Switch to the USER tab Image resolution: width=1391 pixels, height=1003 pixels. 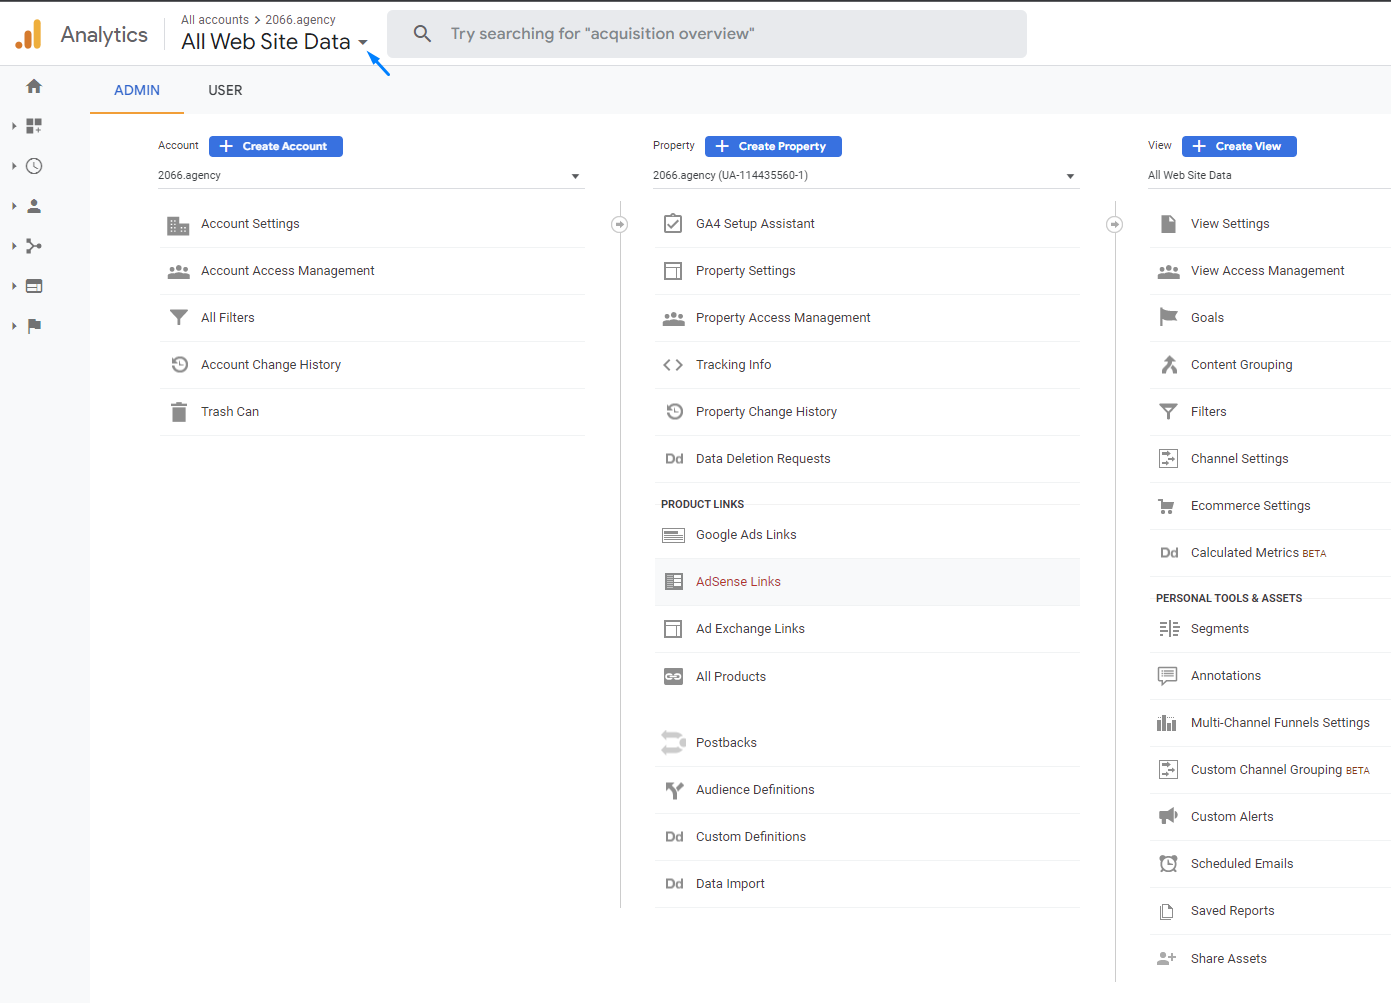click(225, 90)
